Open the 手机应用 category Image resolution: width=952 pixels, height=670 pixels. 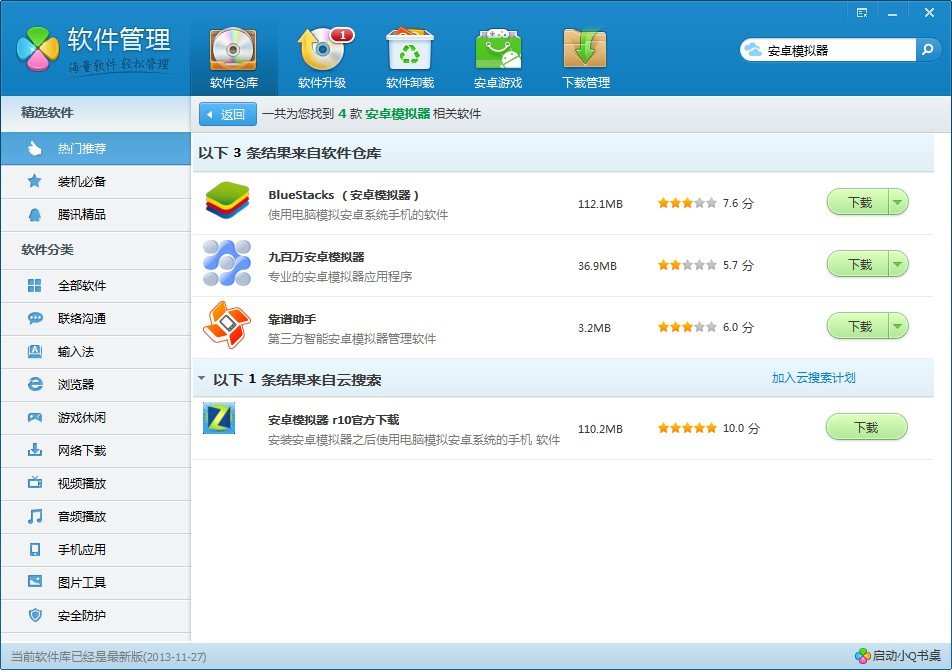point(95,550)
